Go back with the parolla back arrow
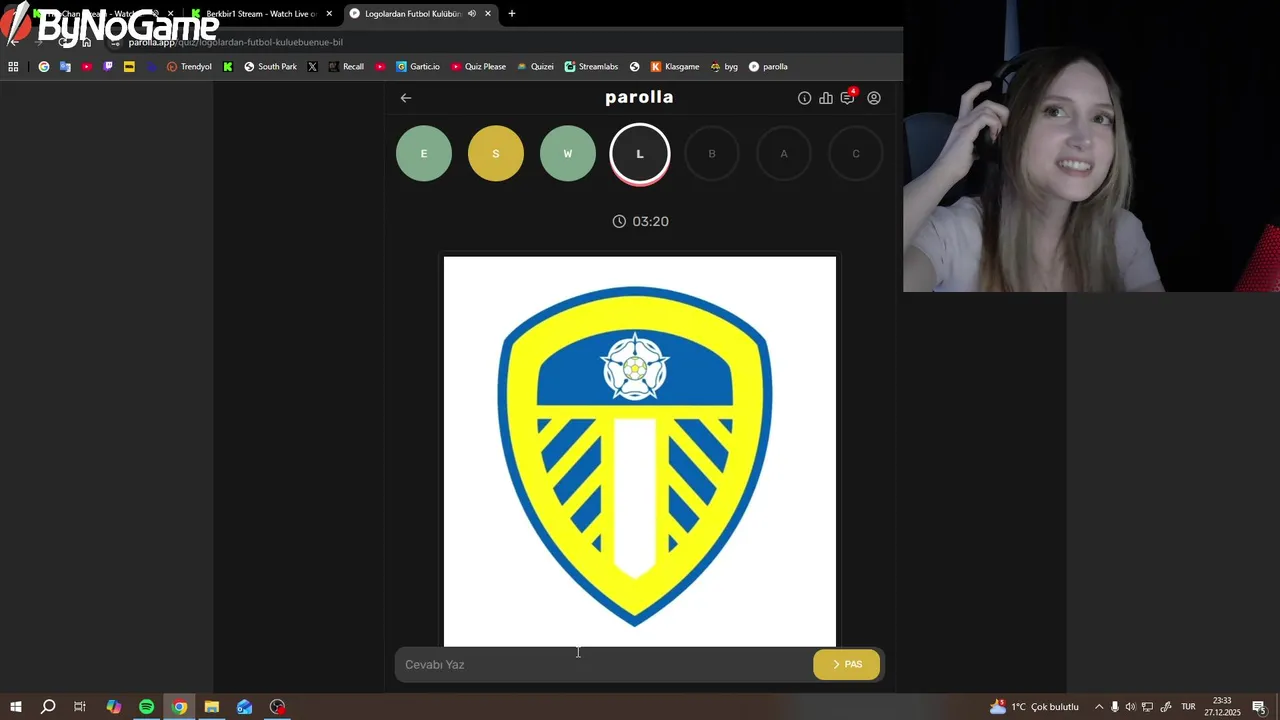 (406, 98)
